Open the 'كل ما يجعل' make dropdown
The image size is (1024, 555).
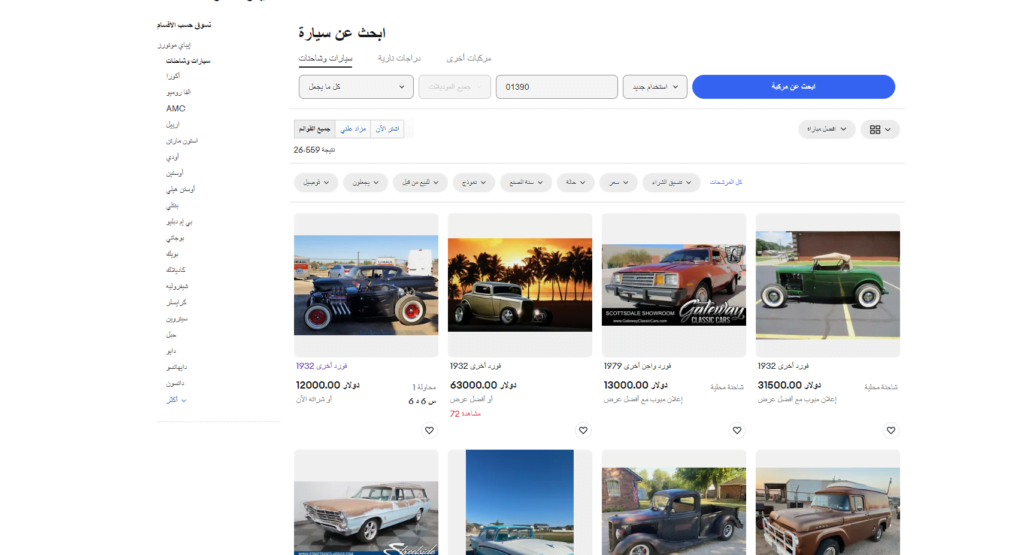click(356, 87)
